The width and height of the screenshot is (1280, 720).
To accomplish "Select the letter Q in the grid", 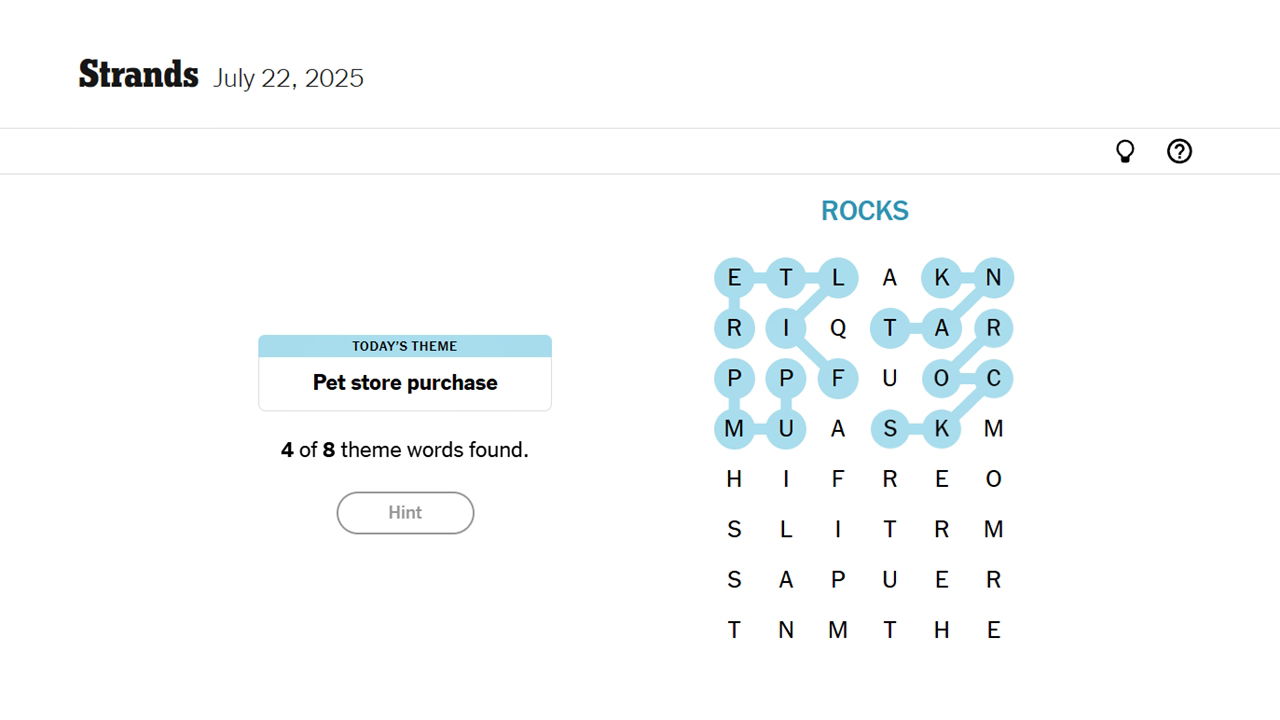I will [x=838, y=328].
